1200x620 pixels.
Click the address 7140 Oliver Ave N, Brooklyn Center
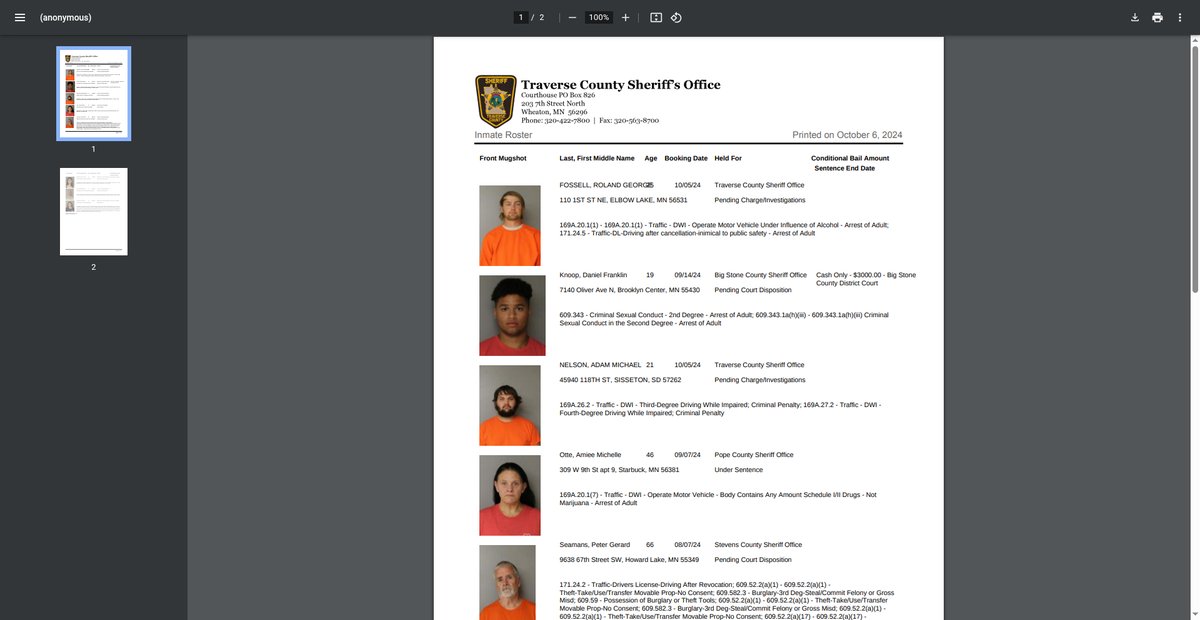coord(628,290)
